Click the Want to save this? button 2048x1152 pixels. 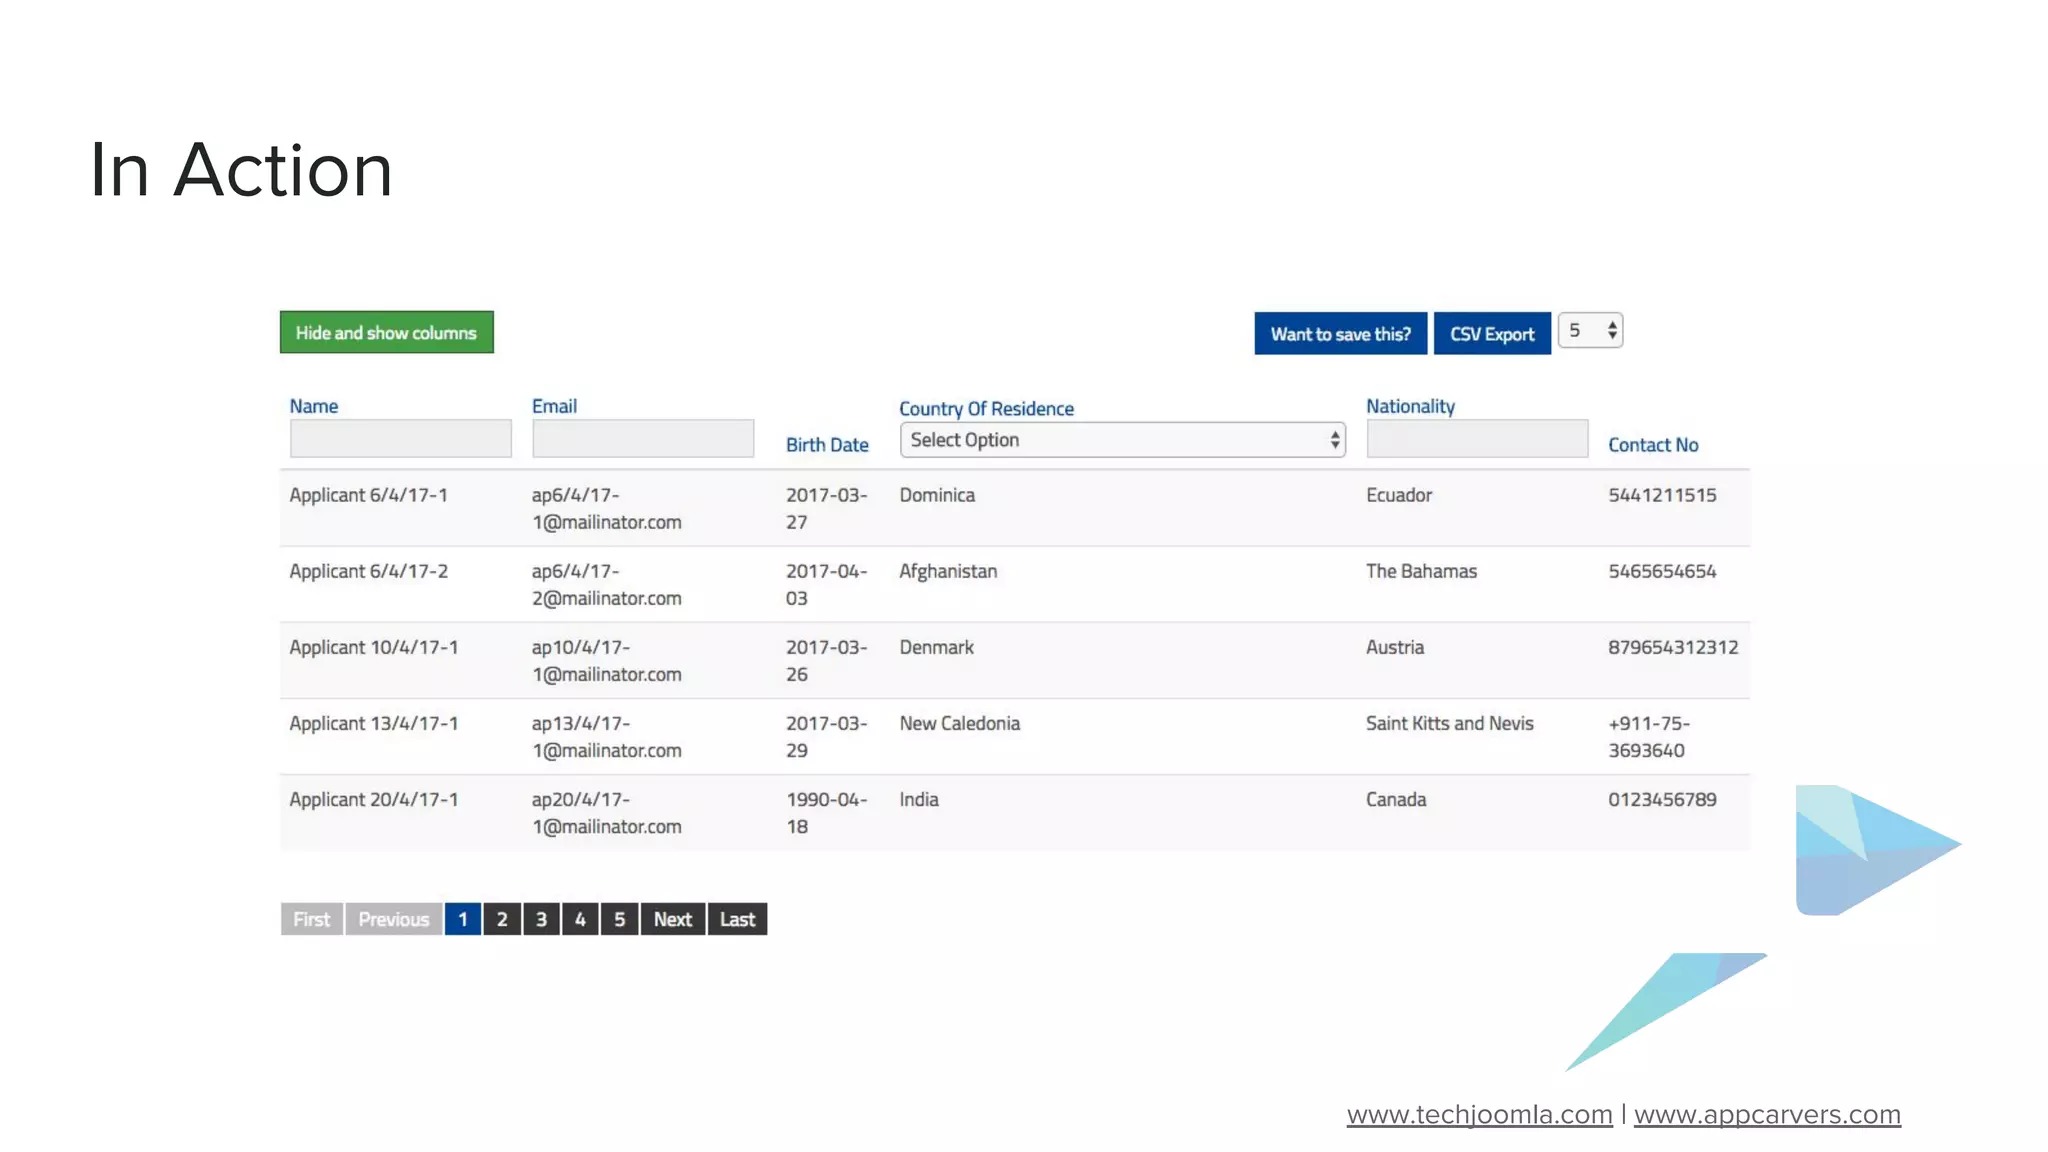click(x=1340, y=334)
